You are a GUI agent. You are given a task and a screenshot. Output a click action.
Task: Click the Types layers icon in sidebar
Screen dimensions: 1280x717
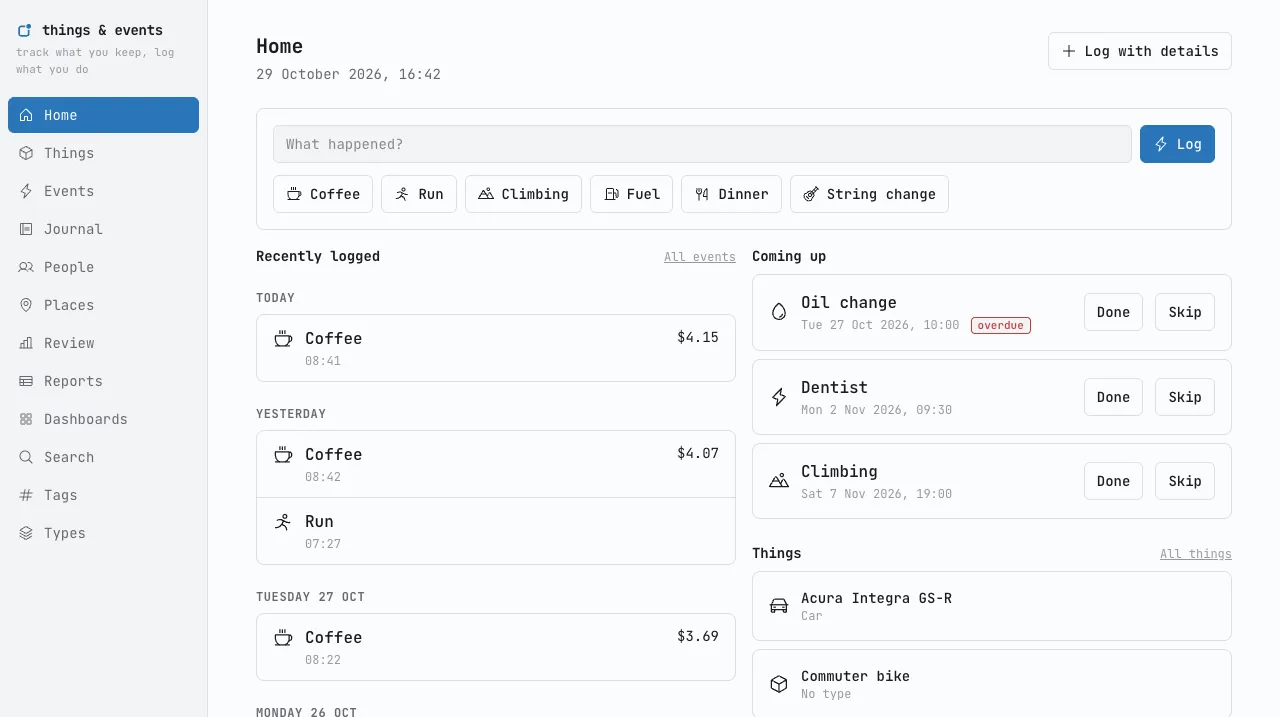(x=26, y=533)
